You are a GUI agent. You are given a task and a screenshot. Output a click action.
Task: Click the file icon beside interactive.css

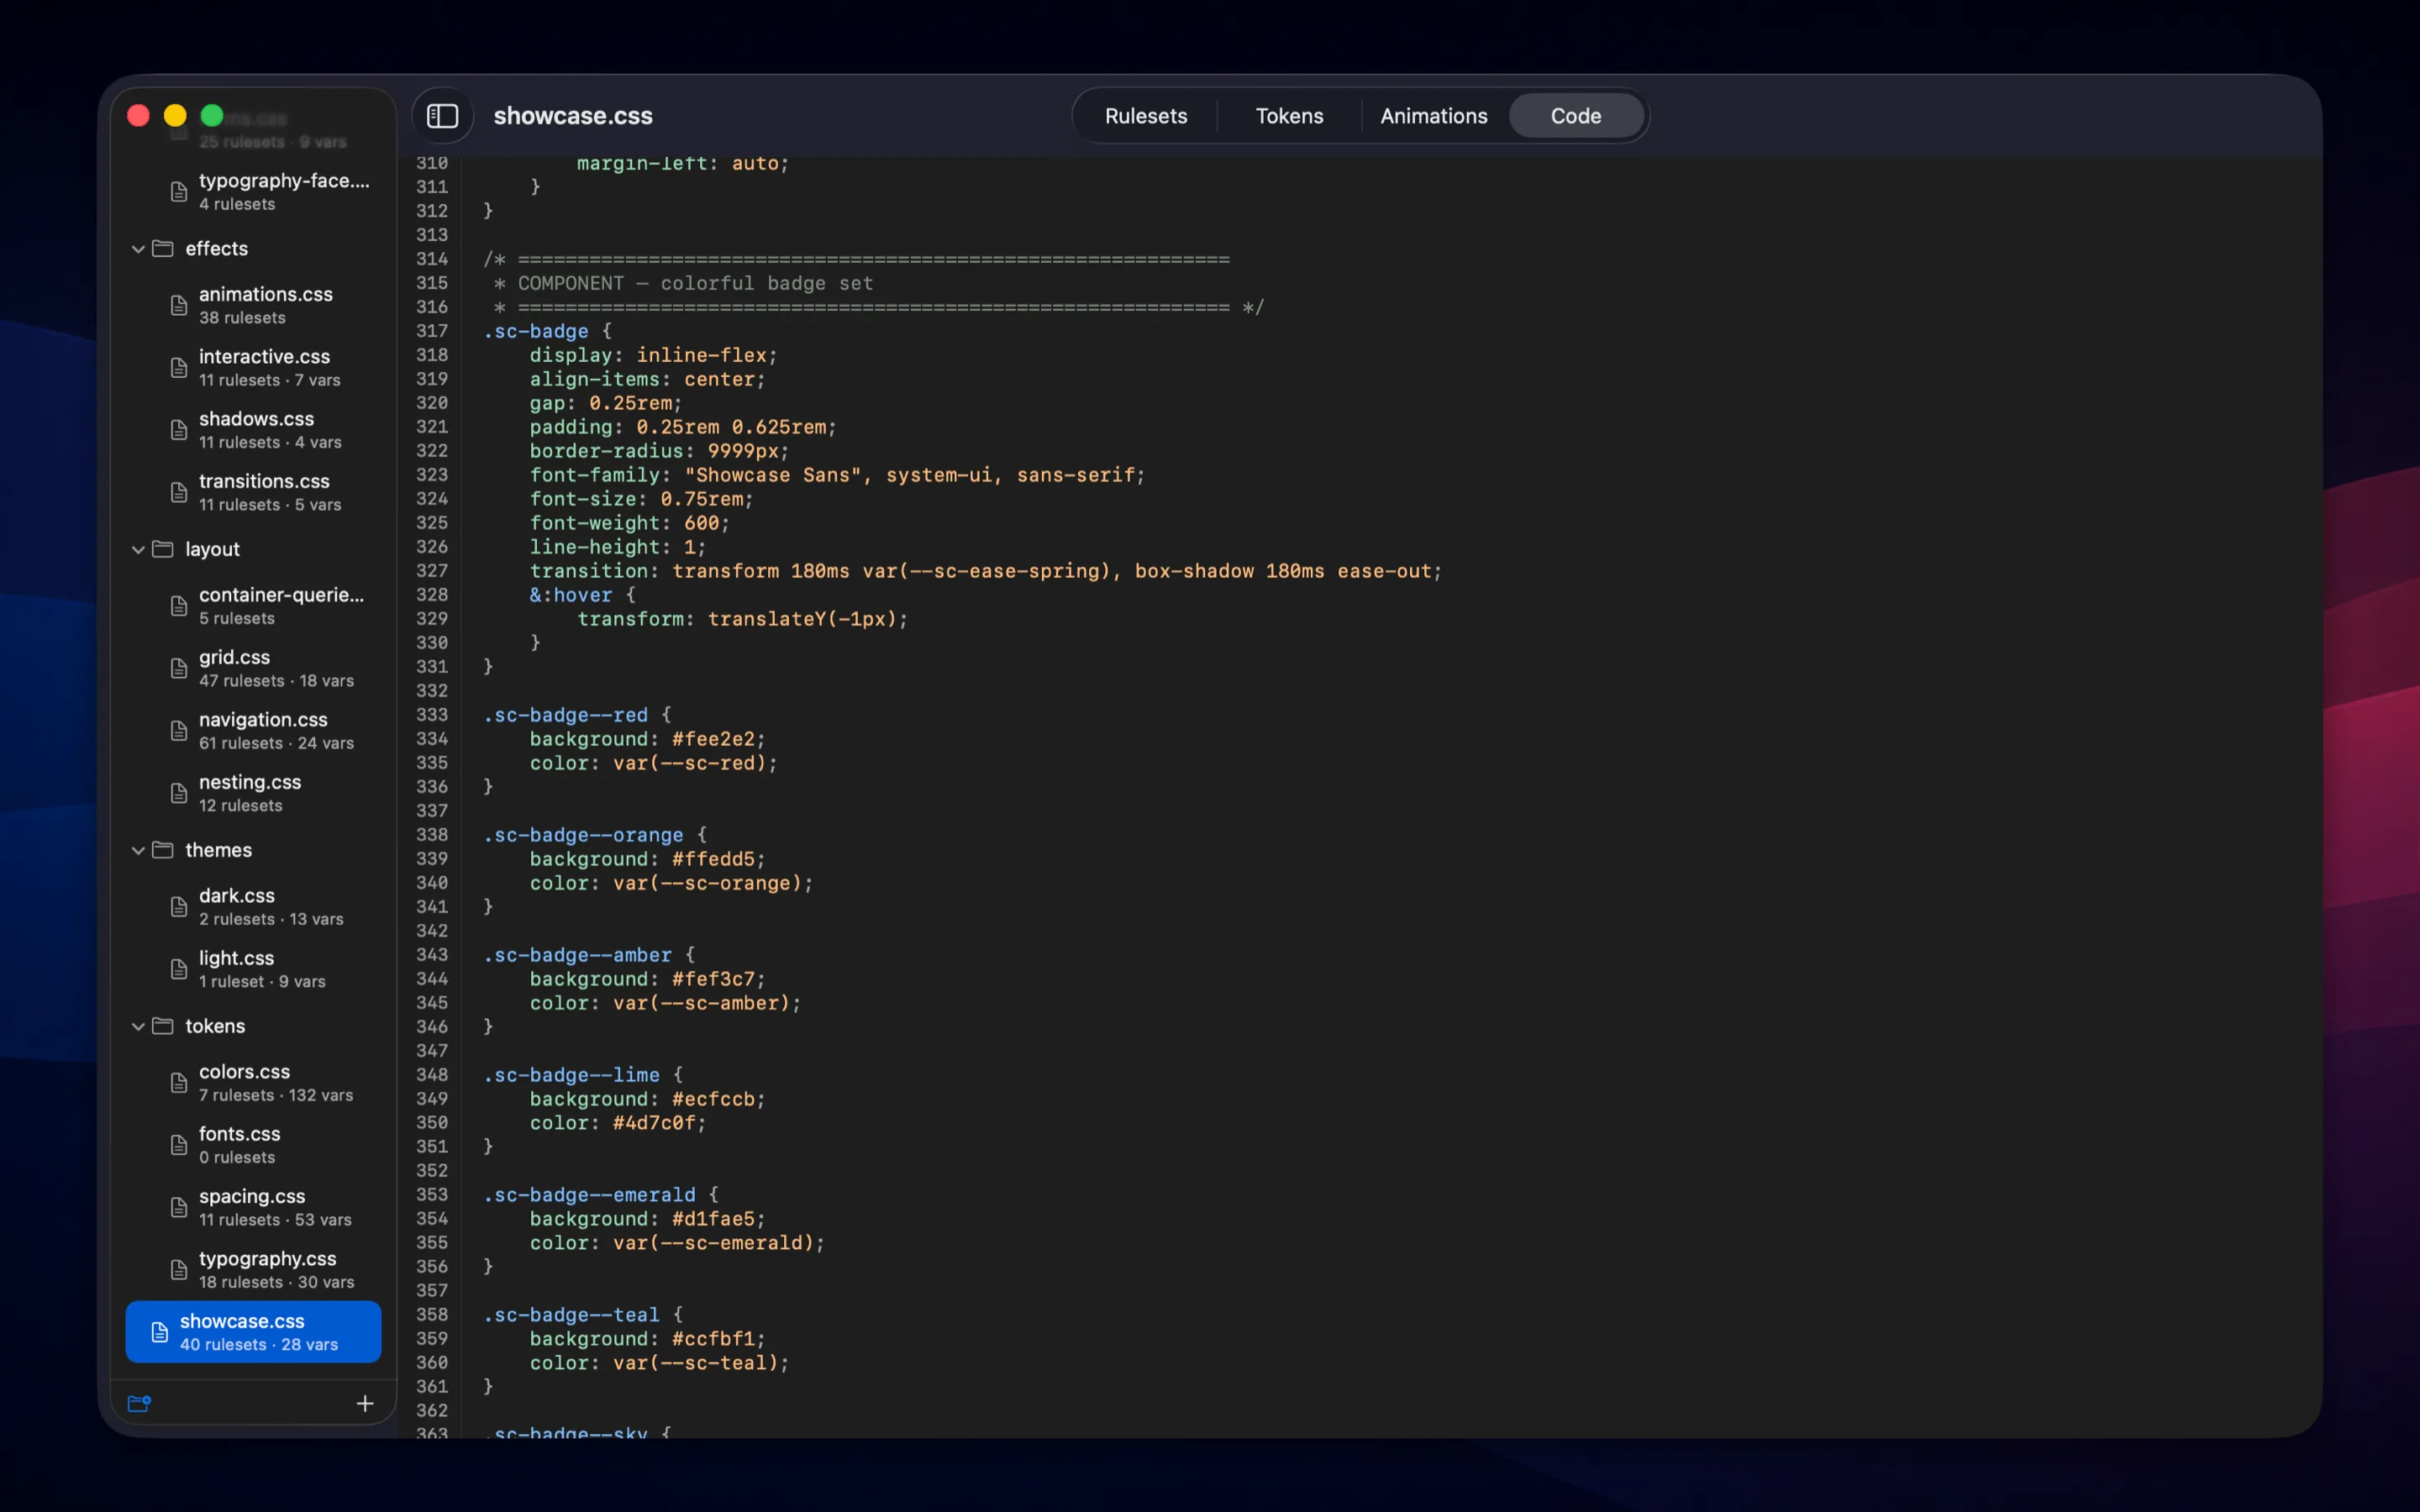click(x=179, y=368)
